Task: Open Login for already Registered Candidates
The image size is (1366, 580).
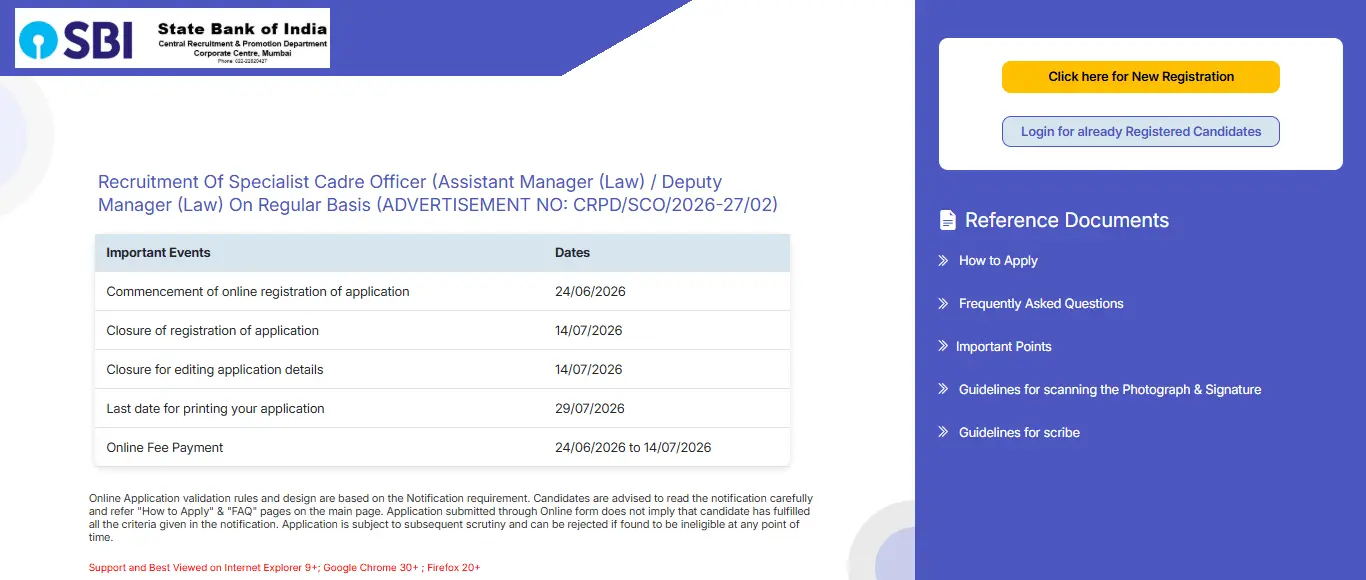Action: click(1141, 132)
